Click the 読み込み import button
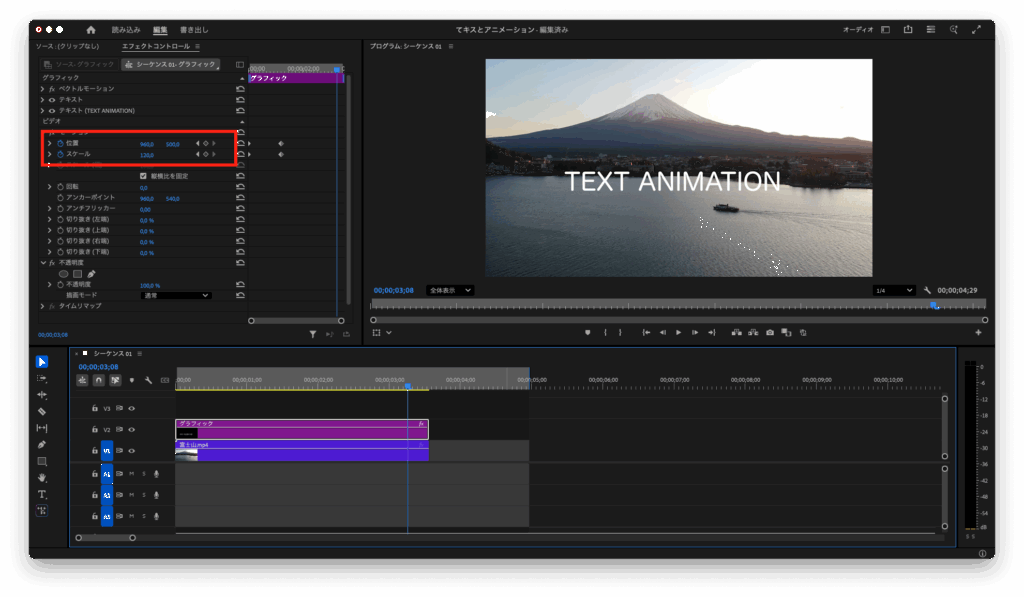Viewport: 1024px width, 597px height. [x=126, y=30]
